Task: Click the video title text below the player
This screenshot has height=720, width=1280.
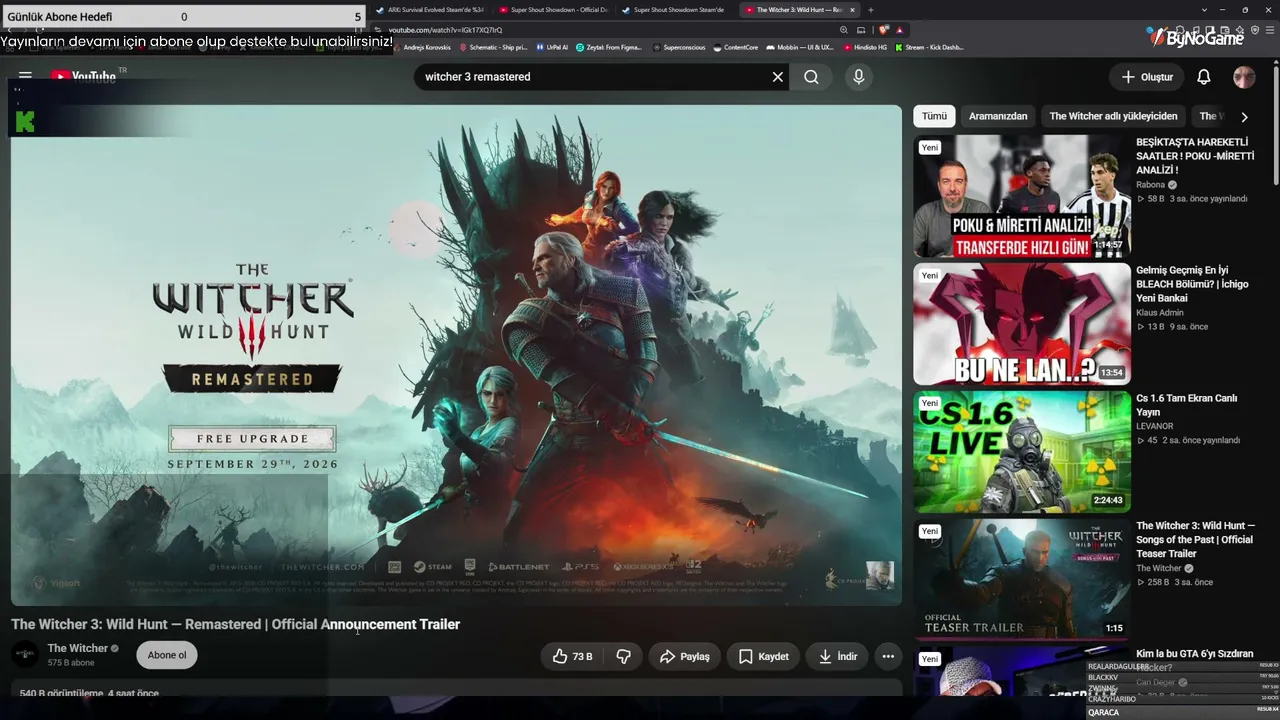Action: [x=235, y=624]
